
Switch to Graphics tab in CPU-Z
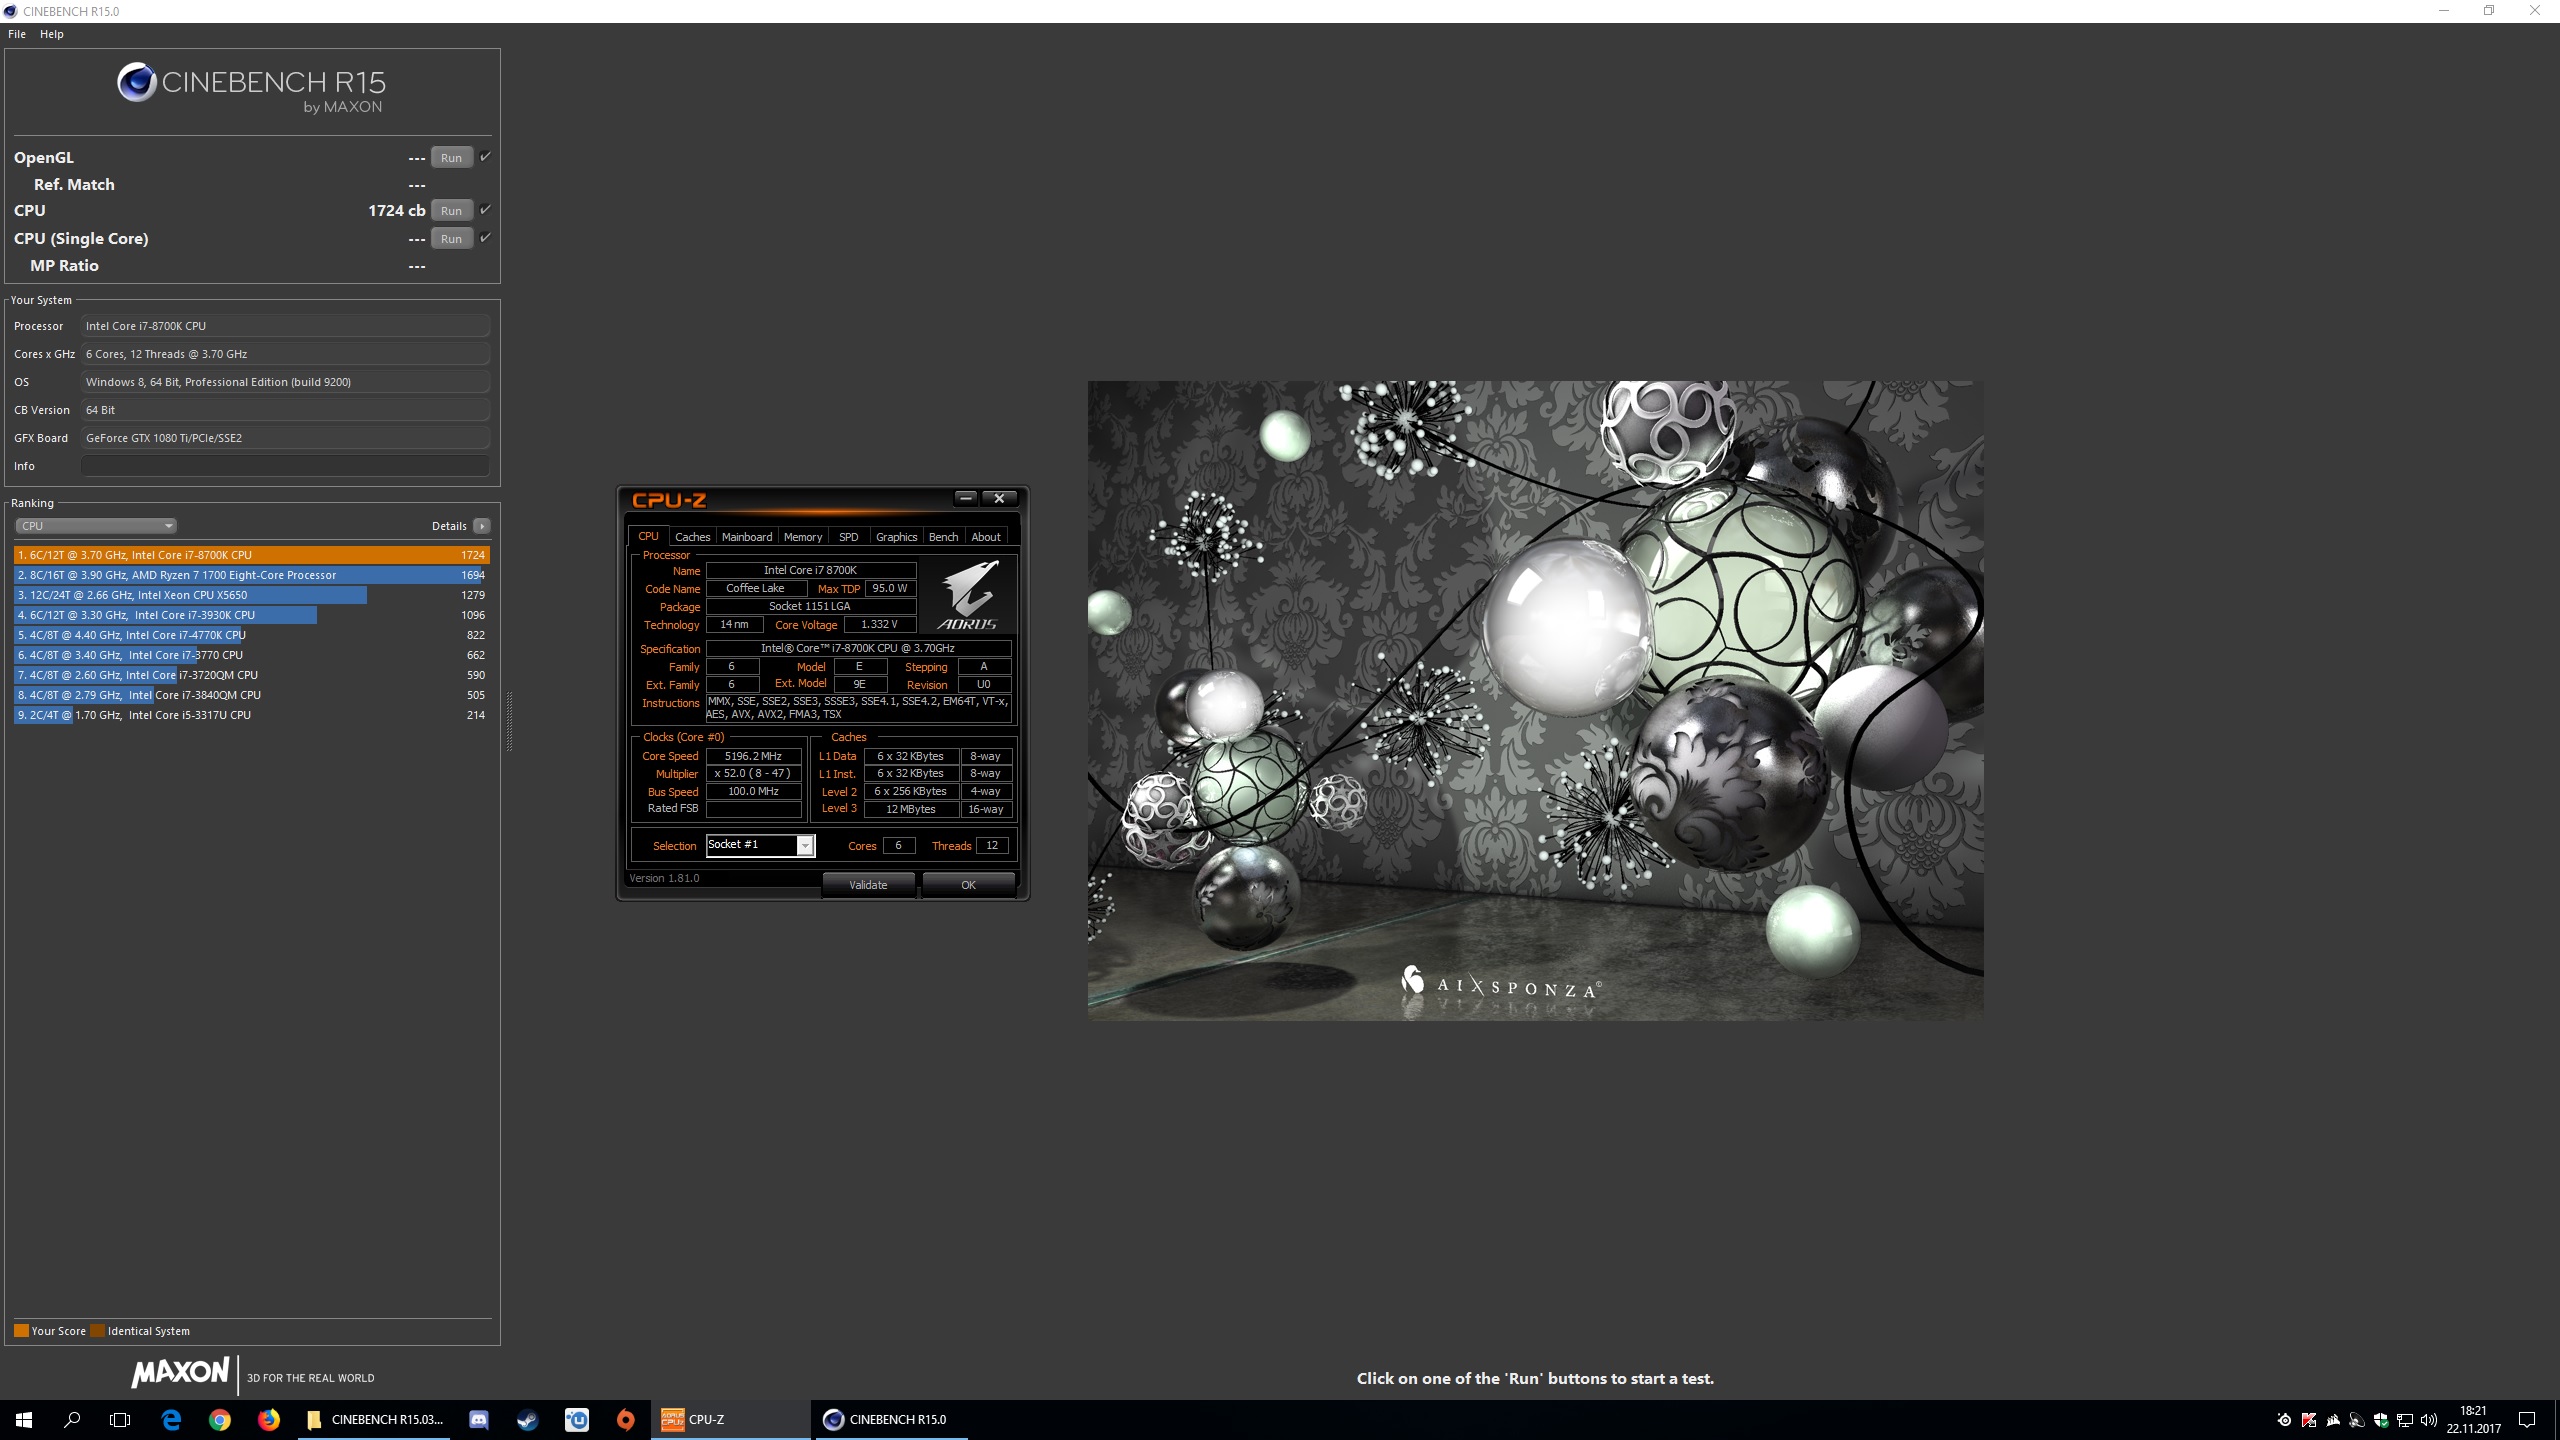coord(896,537)
